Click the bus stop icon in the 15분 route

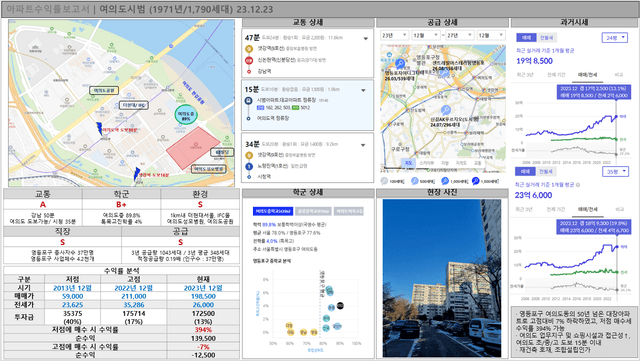(x=249, y=100)
